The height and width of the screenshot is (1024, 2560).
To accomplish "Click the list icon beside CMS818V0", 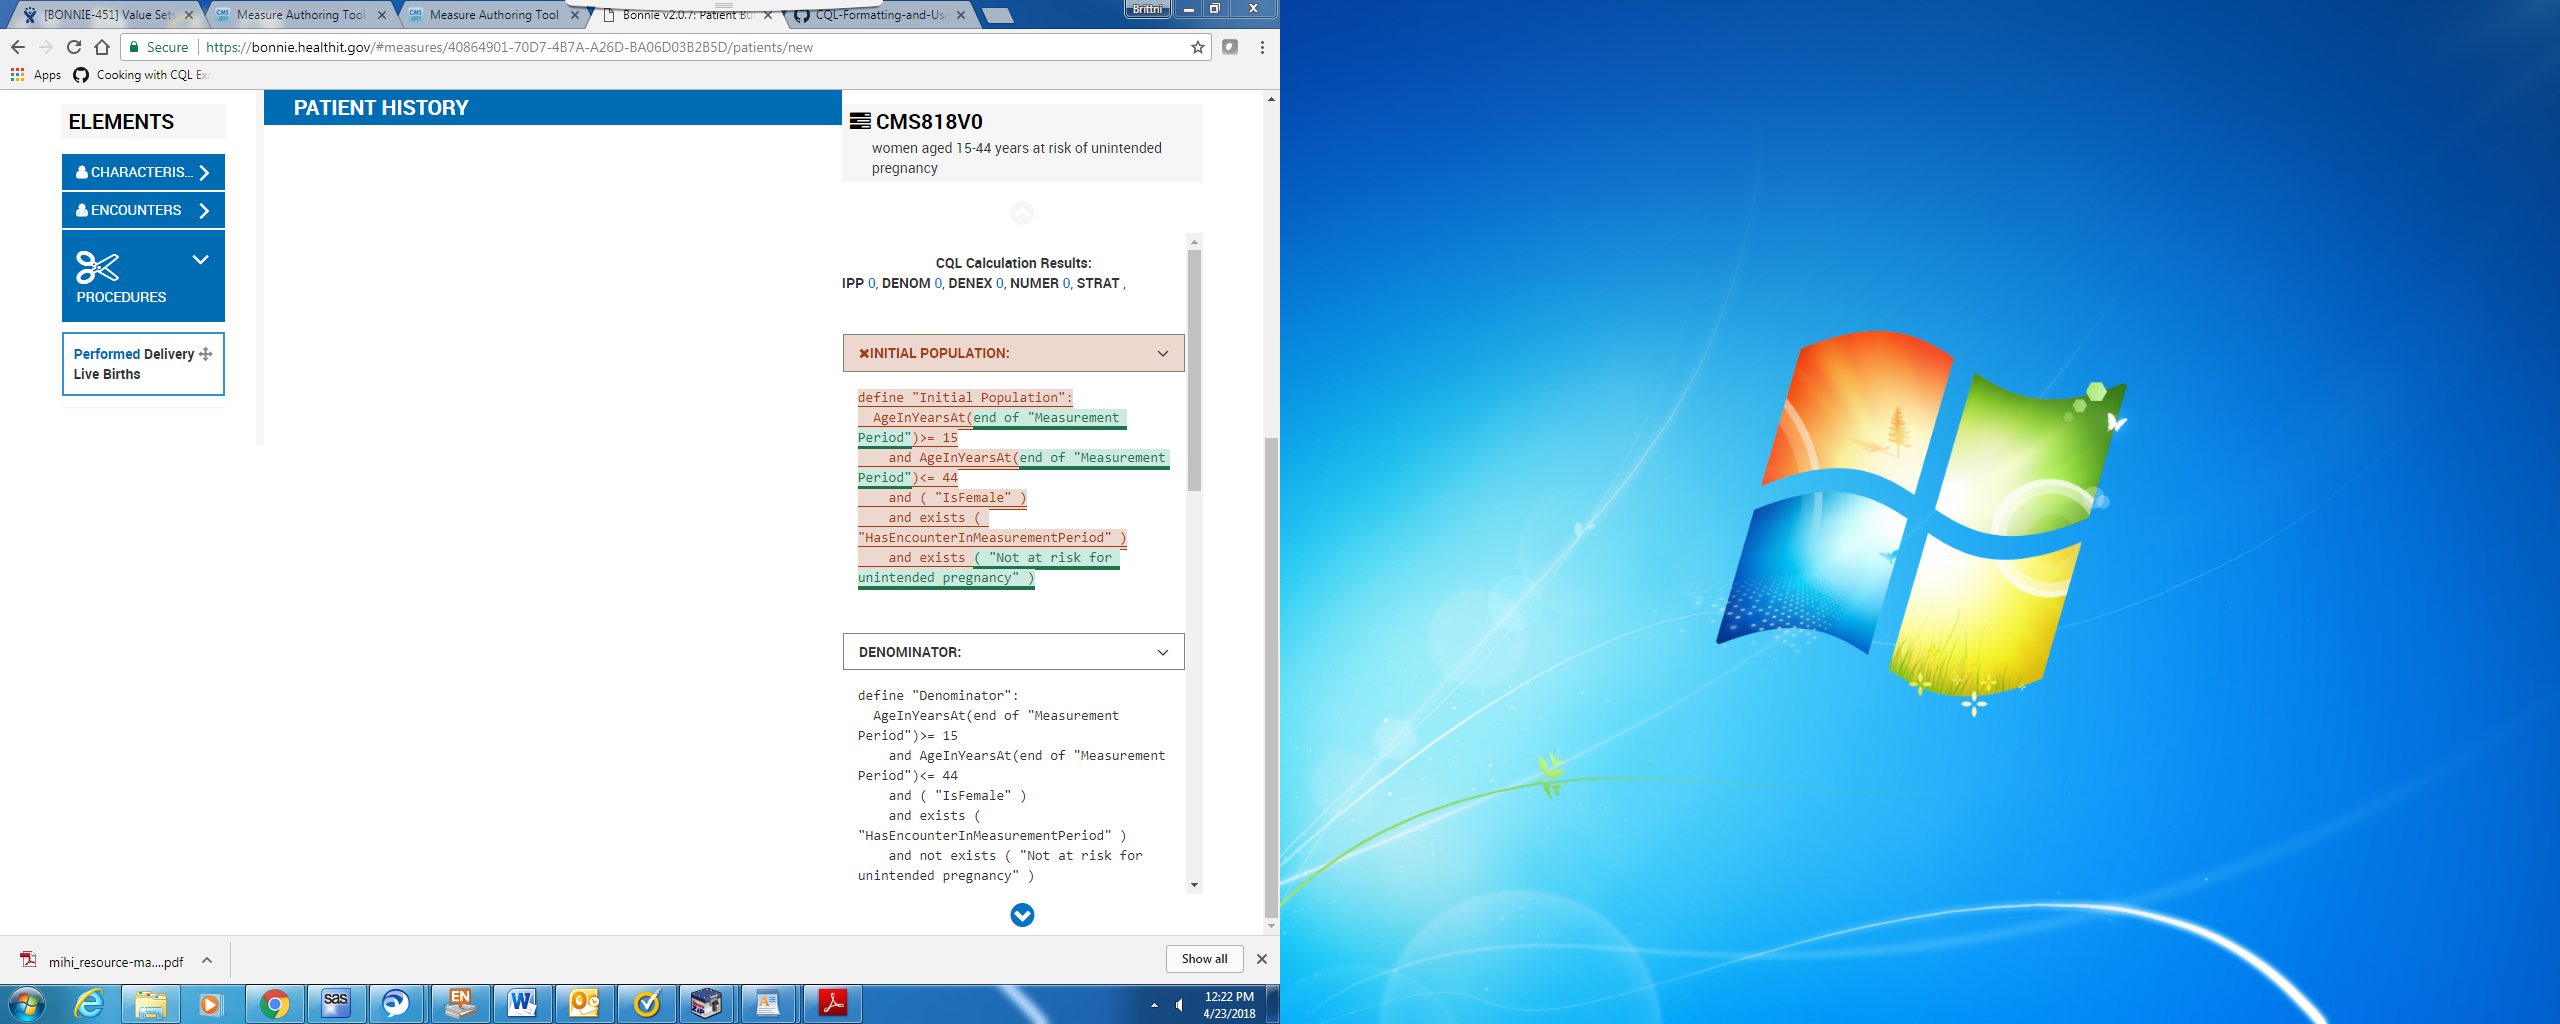I will click(x=860, y=121).
